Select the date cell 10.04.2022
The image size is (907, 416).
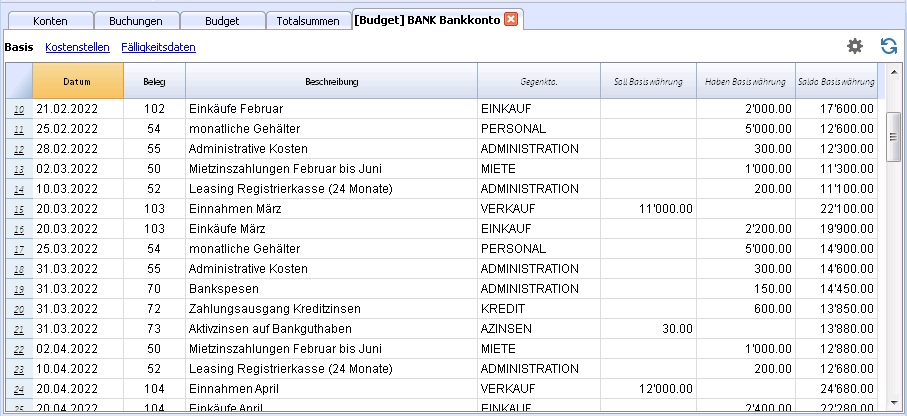pyautogui.click(x=78, y=369)
